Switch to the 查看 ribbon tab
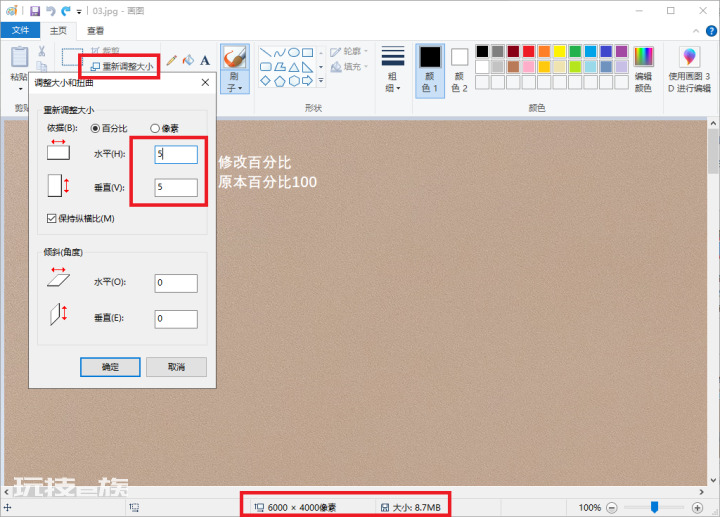Screen dimensions: 720x517 coord(96,31)
